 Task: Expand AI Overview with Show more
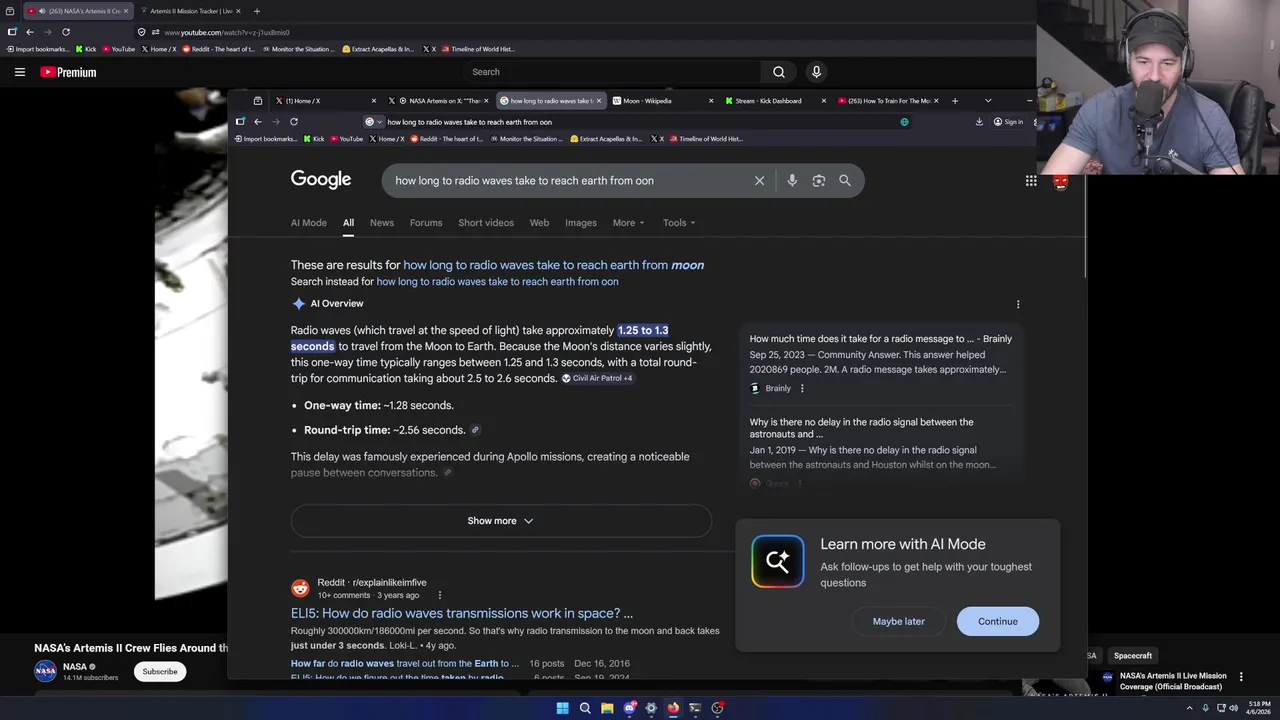click(x=501, y=521)
